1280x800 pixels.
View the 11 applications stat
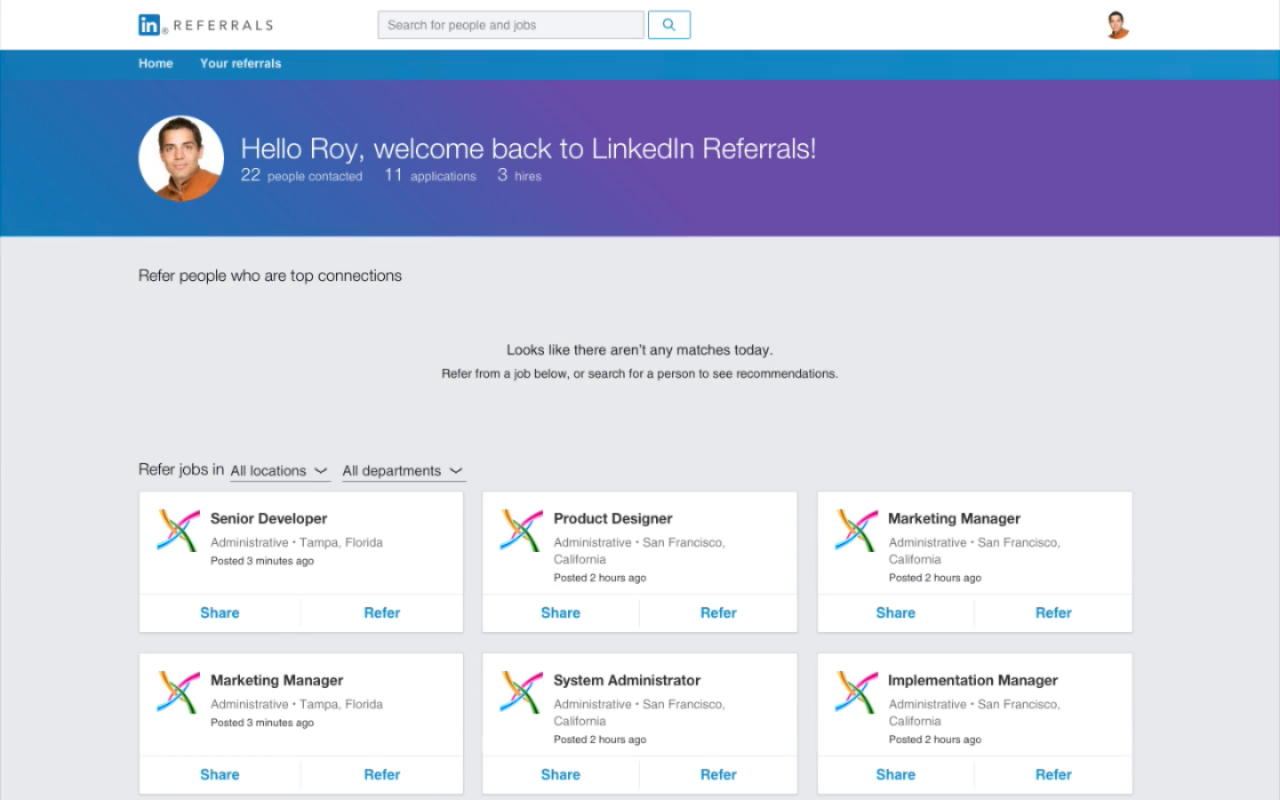(x=430, y=176)
